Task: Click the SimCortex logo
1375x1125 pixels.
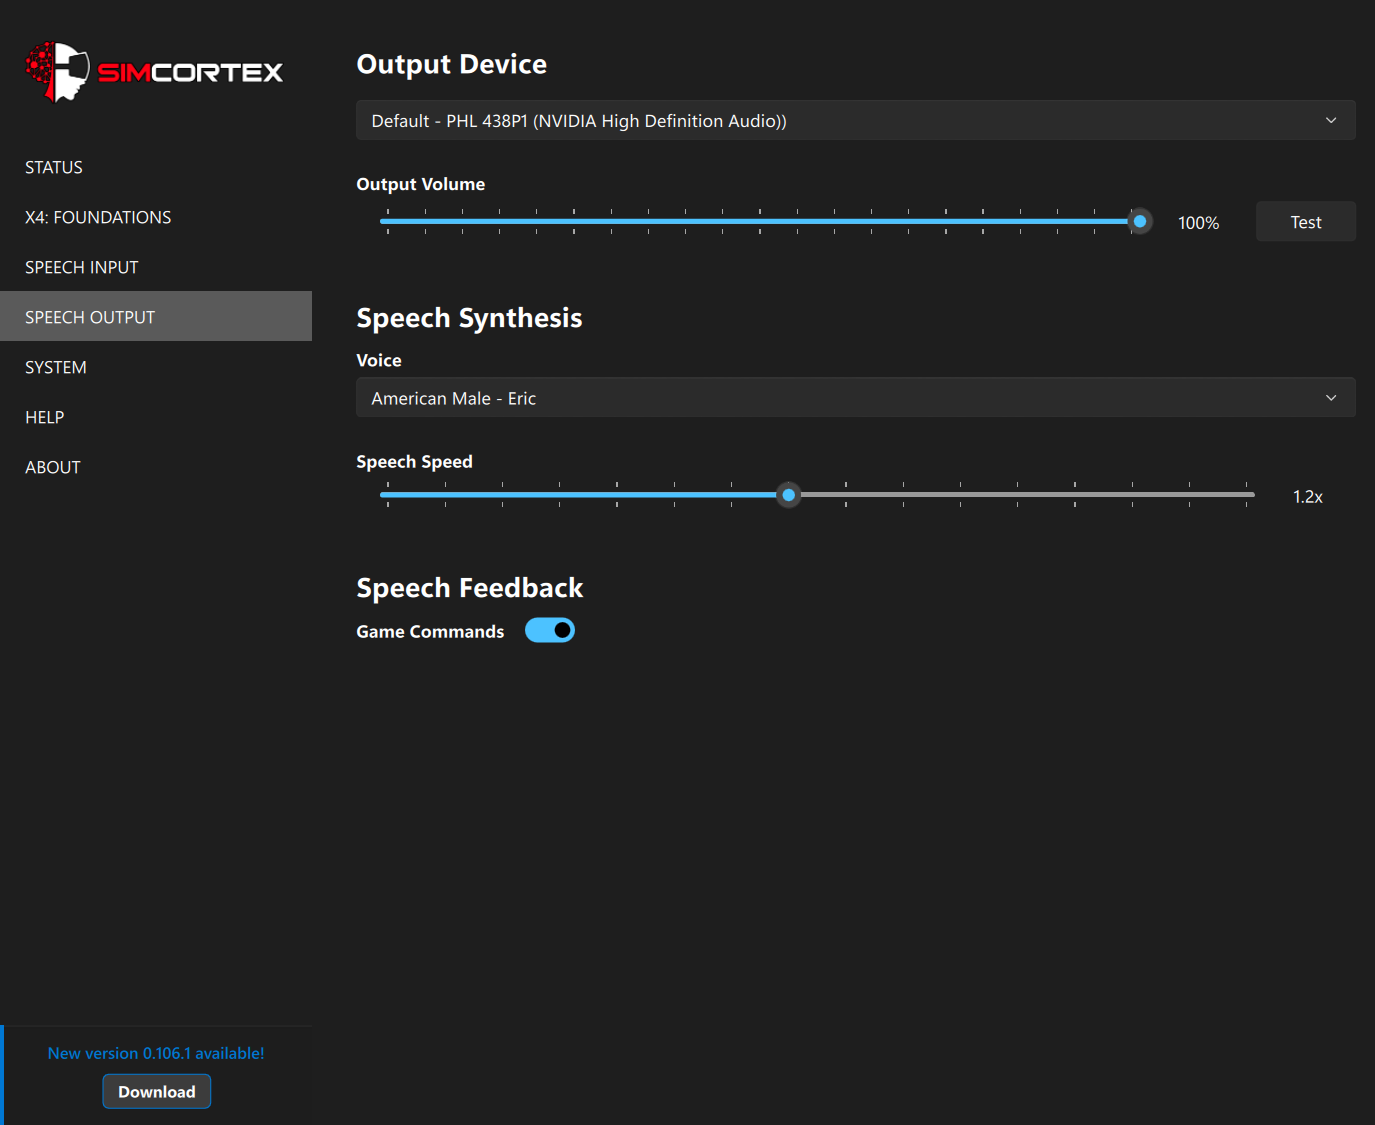Action: pyautogui.click(x=154, y=72)
